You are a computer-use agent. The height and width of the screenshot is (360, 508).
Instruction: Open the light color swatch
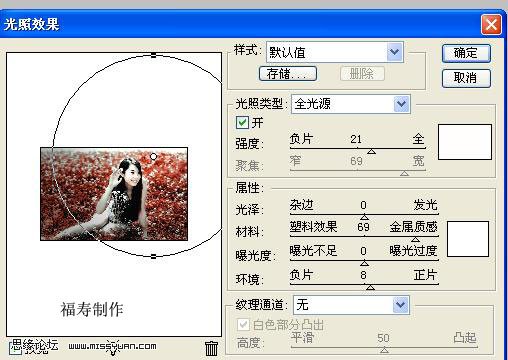465,142
